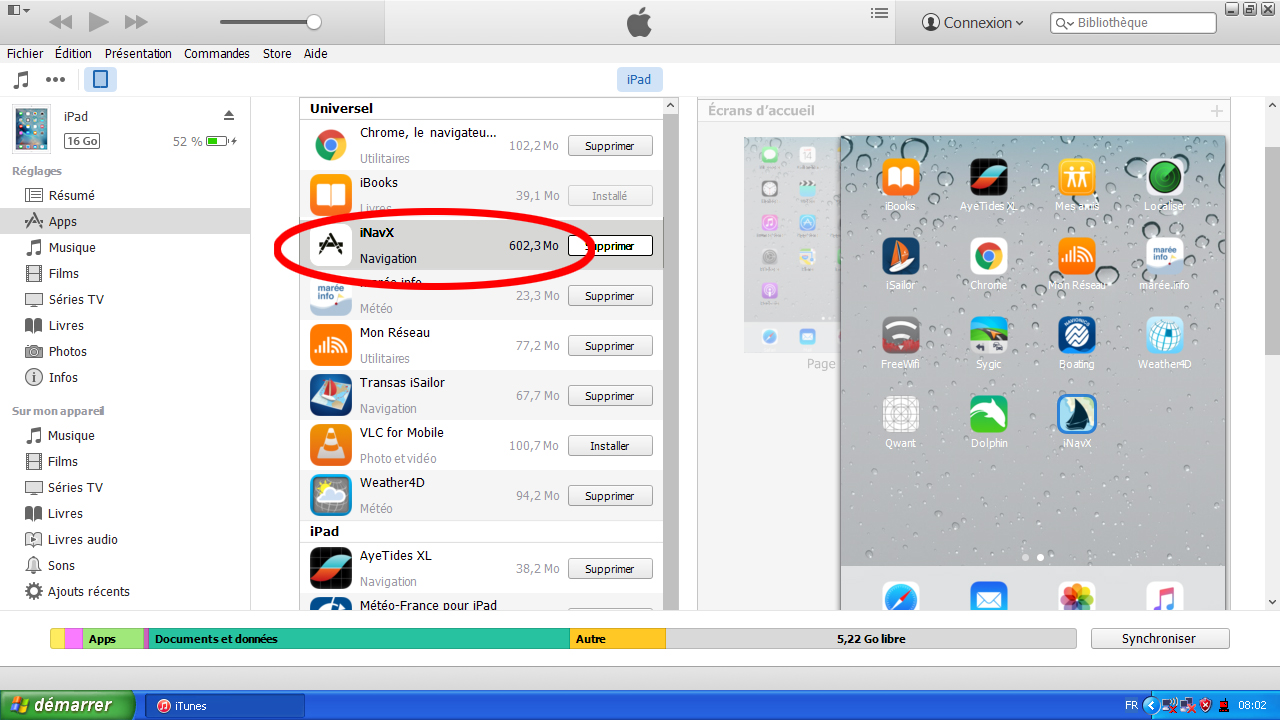Image resolution: width=1280 pixels, height=720 pixels.
Task: Open Séries TV under Réglages
Action: tap(76, 300)
